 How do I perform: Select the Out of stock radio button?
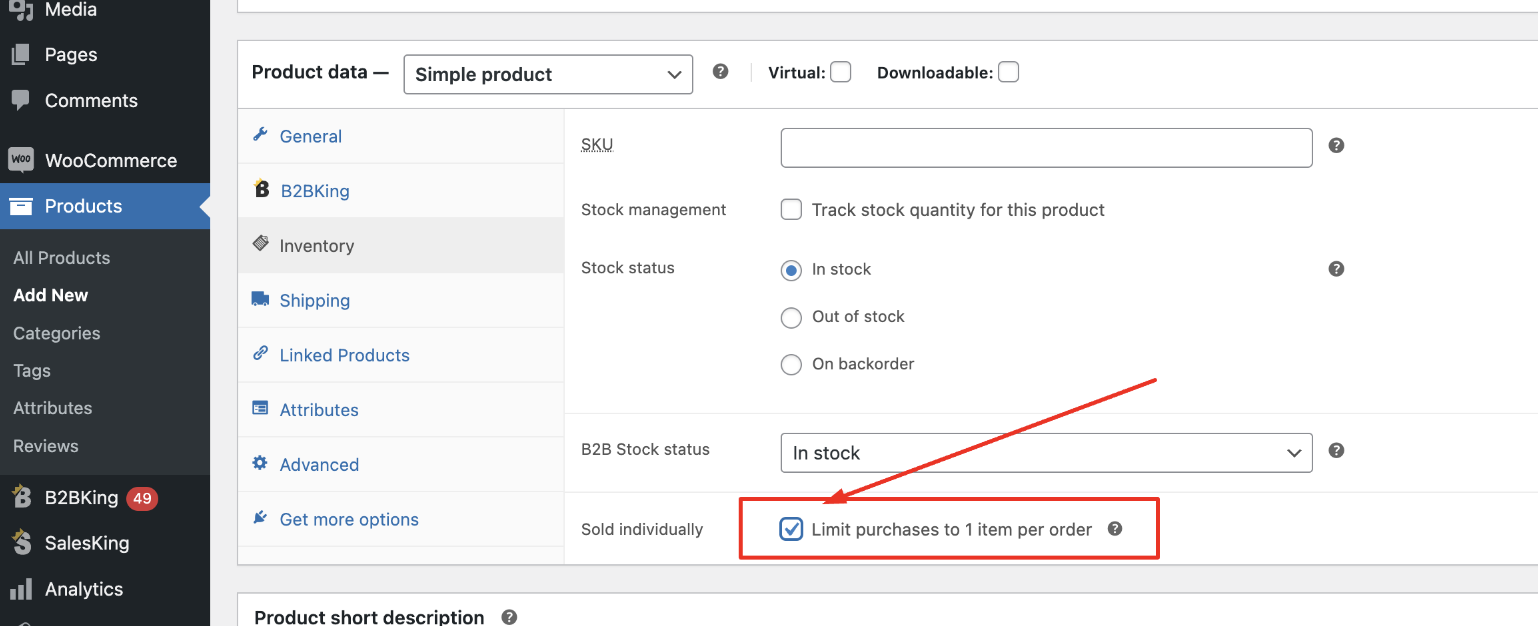[791, 317]
